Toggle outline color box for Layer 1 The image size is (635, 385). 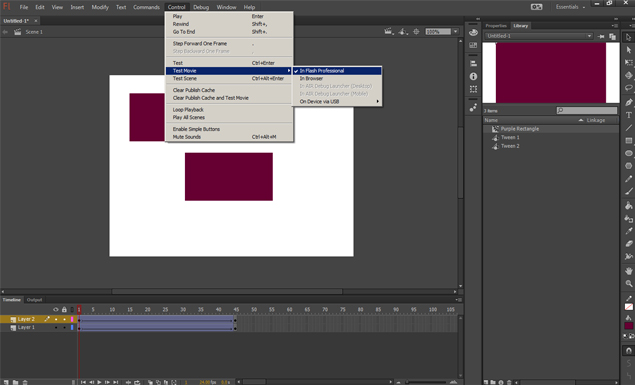(x=72, y=328)
